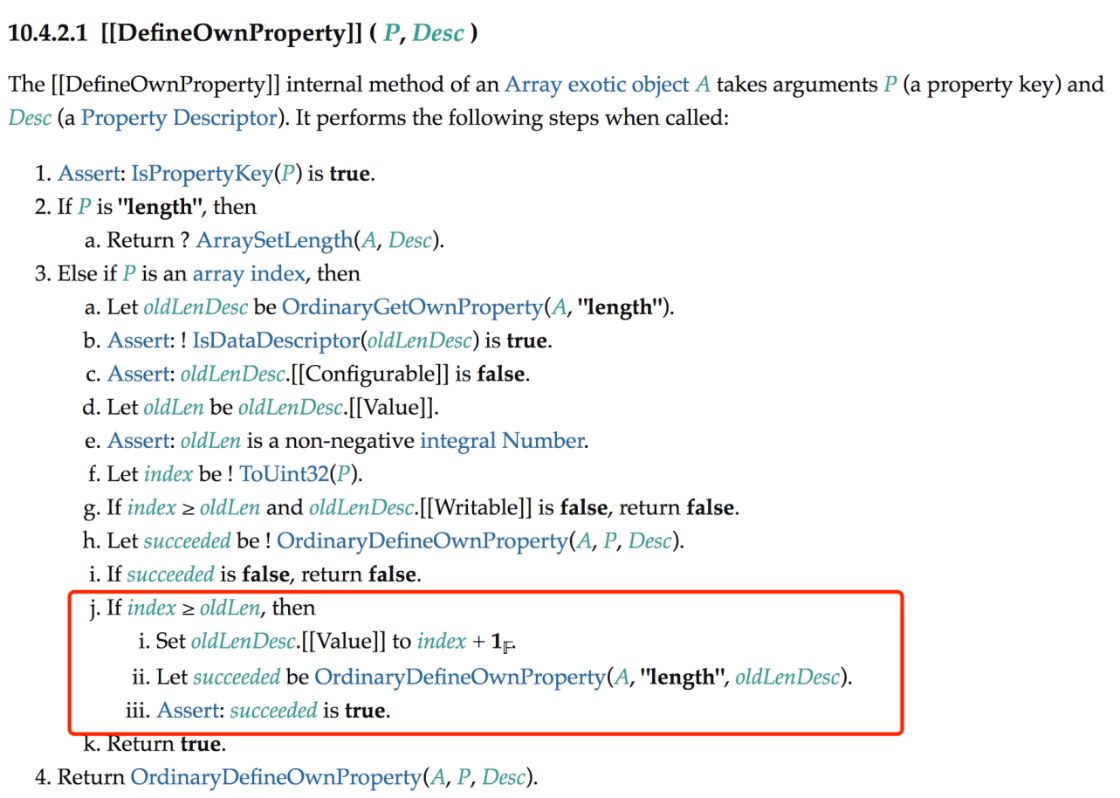1120x798 pixels.
Task: Open Assert link before "succeeded is true"
Action: (x=189, y=711)
